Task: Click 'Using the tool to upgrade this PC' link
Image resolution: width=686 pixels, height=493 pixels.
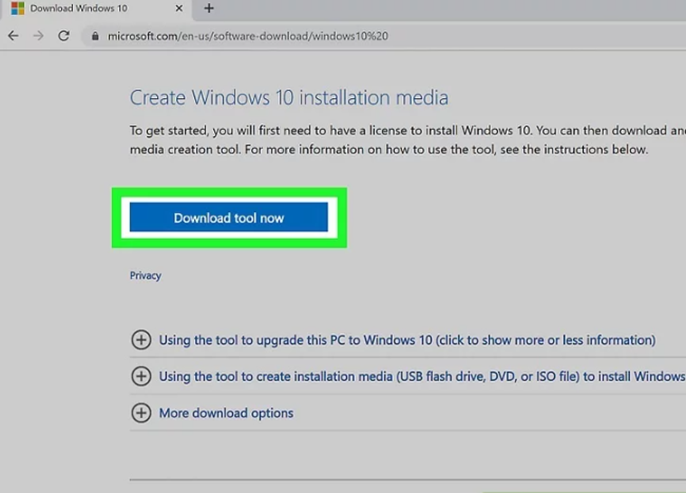Action: [407, 340]
